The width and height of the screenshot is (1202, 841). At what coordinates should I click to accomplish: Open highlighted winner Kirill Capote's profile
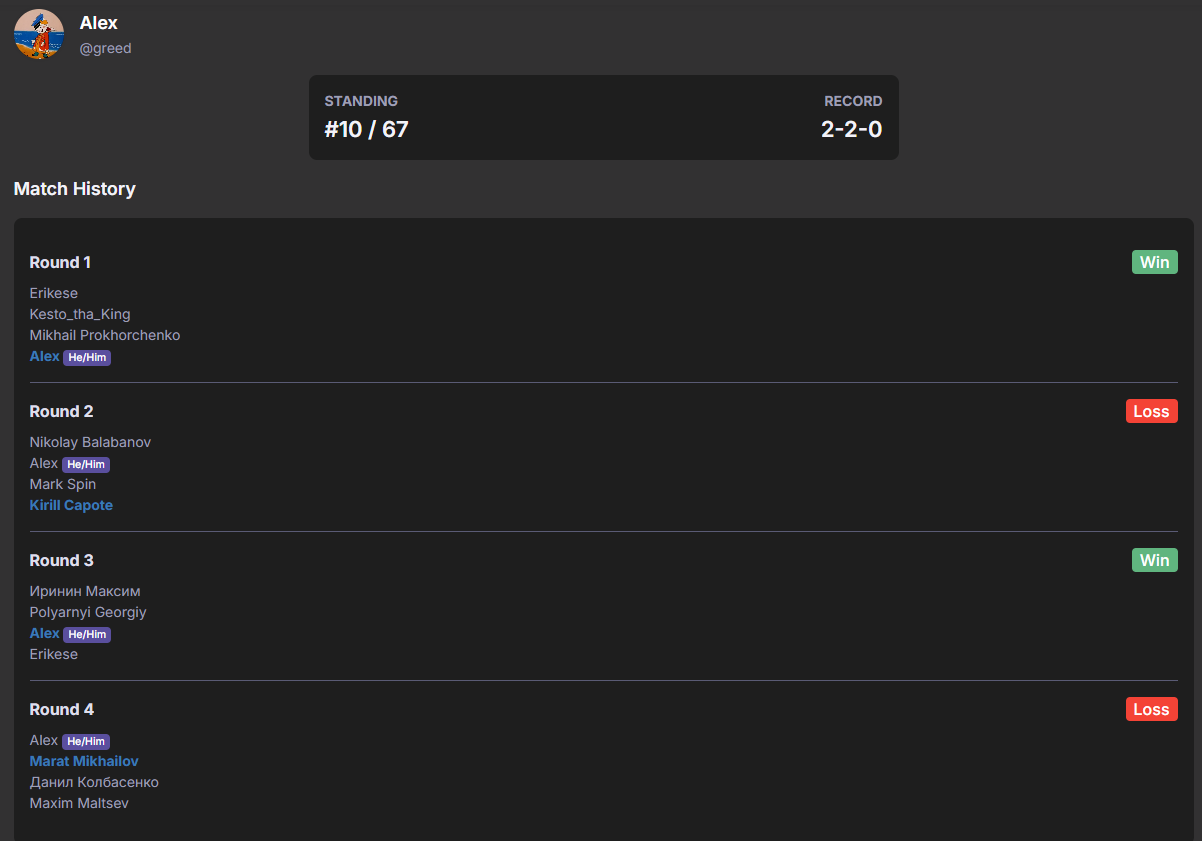point(71,505)
